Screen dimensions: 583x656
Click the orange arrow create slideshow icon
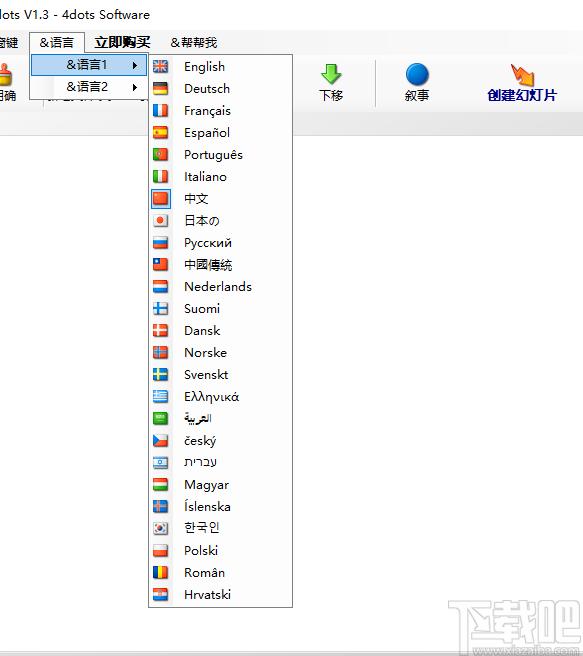point(522,74)
